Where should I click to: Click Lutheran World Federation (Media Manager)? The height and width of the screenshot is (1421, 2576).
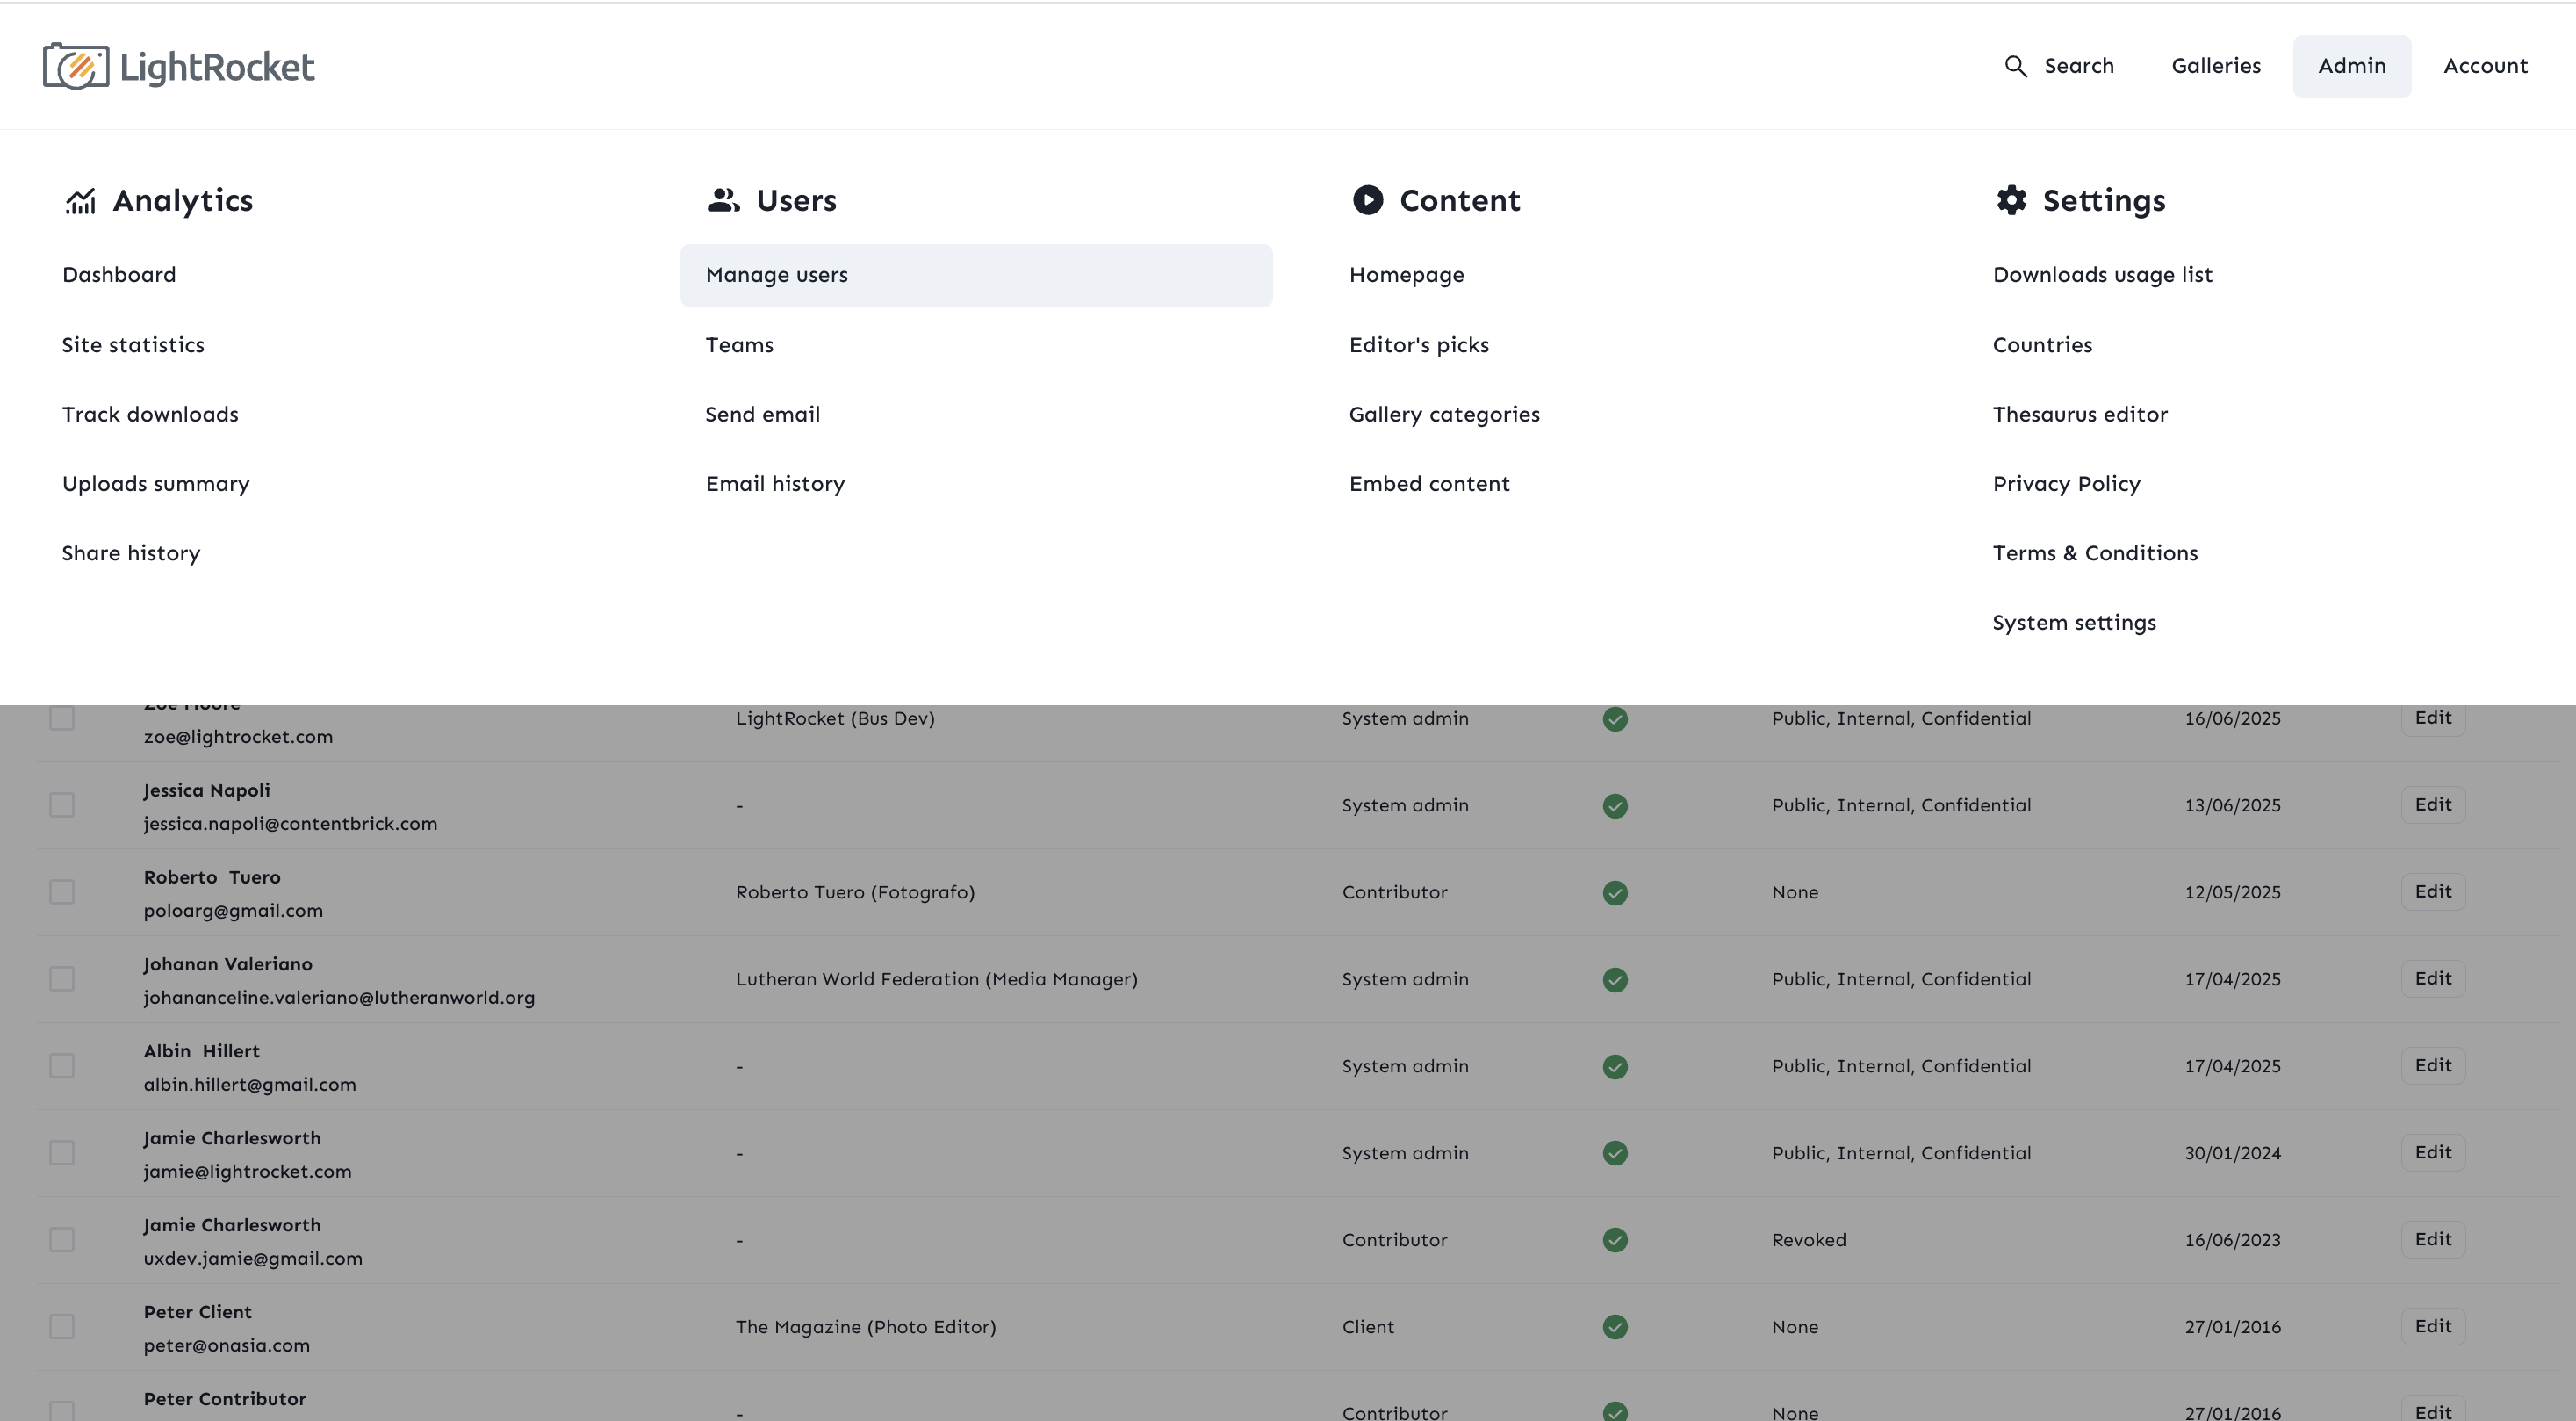937,979
